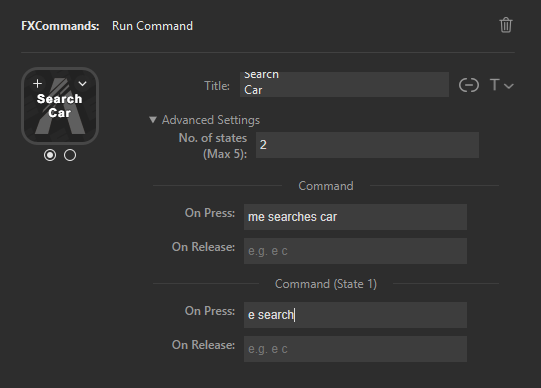Viewport: 541px width, 388px height.
Task: Click the FXCommands: label
Action: pos(60,26)
